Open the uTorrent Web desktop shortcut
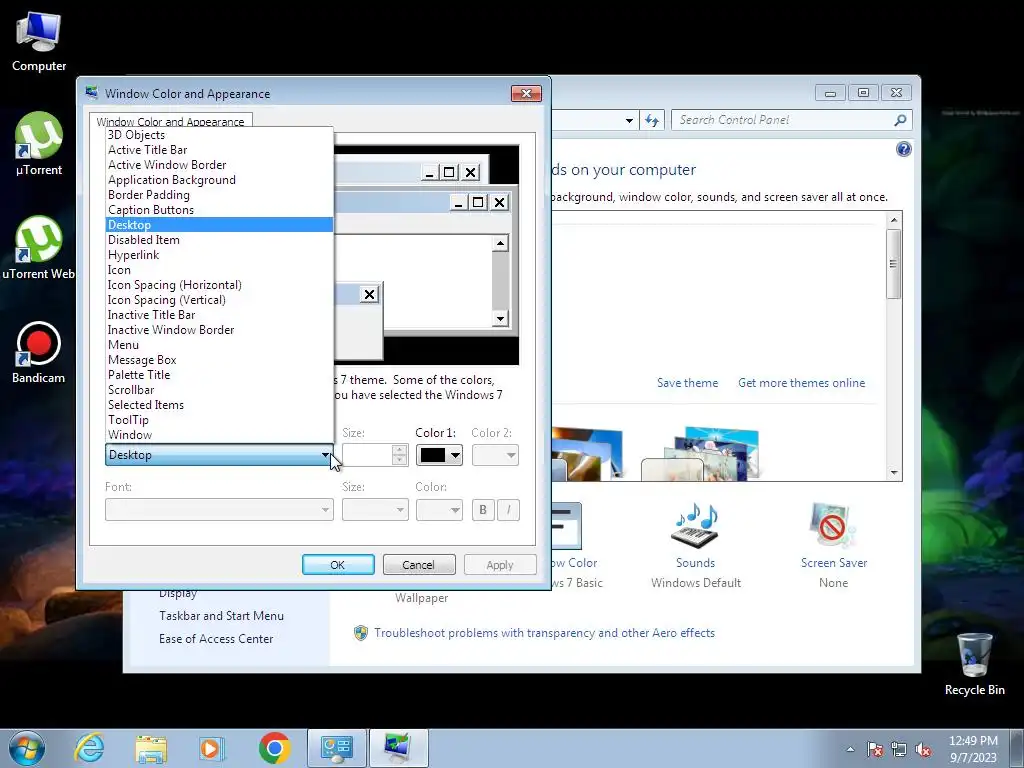 [x=39, y=248]
